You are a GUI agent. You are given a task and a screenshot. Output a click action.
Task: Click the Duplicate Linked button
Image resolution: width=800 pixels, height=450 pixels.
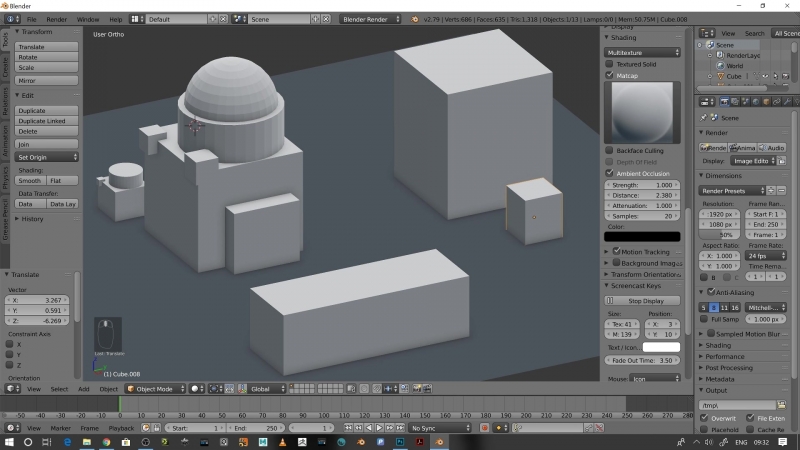coord(46,121)
